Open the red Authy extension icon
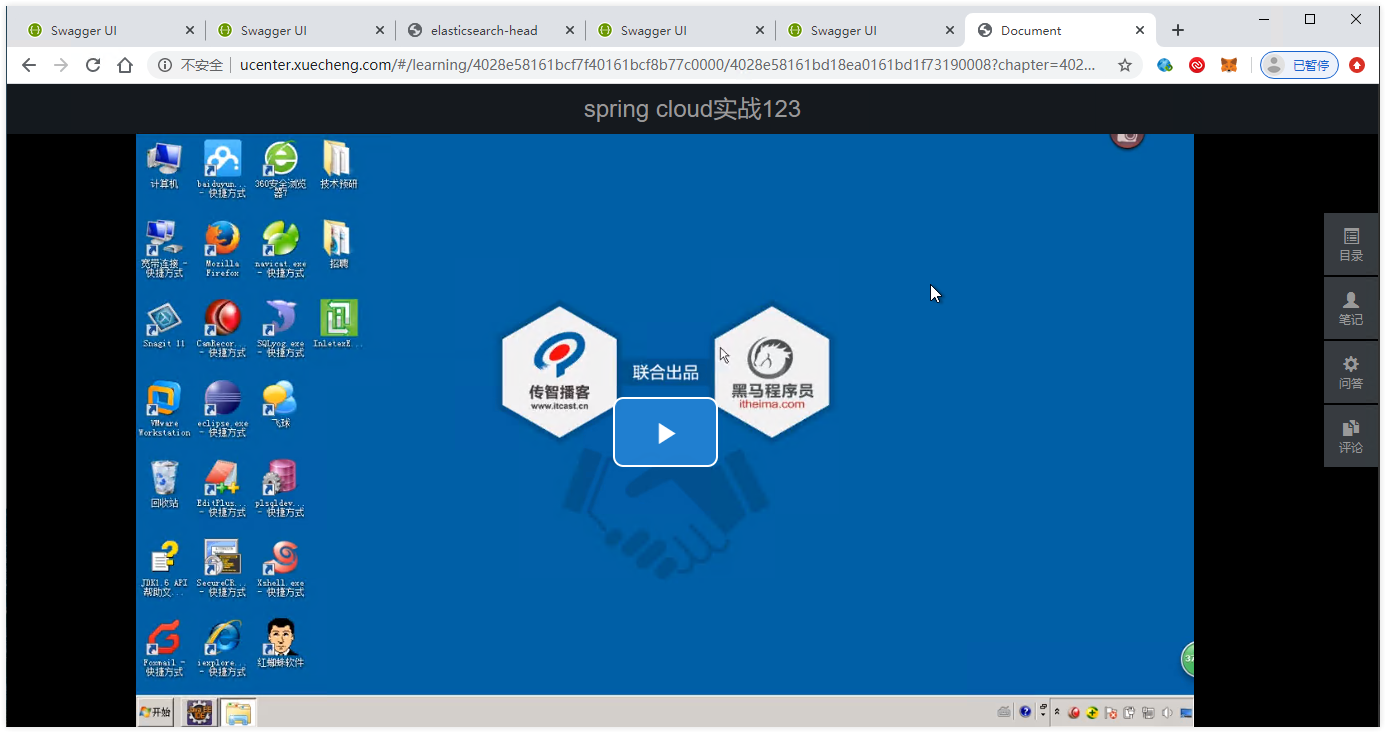 click(1197, 65)
